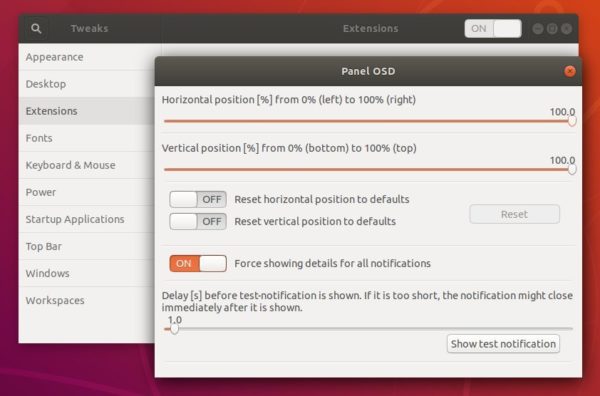Click the Horizontal position slider handle
Image resolution: width=600 pixels, height=396 pixels.
572,121
